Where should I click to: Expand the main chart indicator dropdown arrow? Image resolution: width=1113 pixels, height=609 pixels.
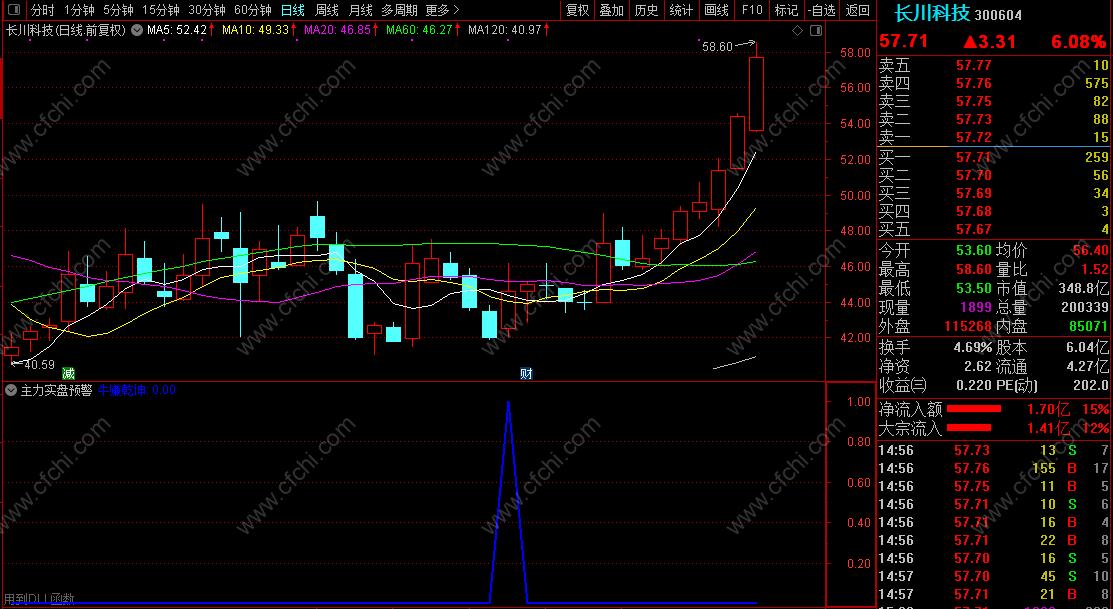tap(137, 31)
